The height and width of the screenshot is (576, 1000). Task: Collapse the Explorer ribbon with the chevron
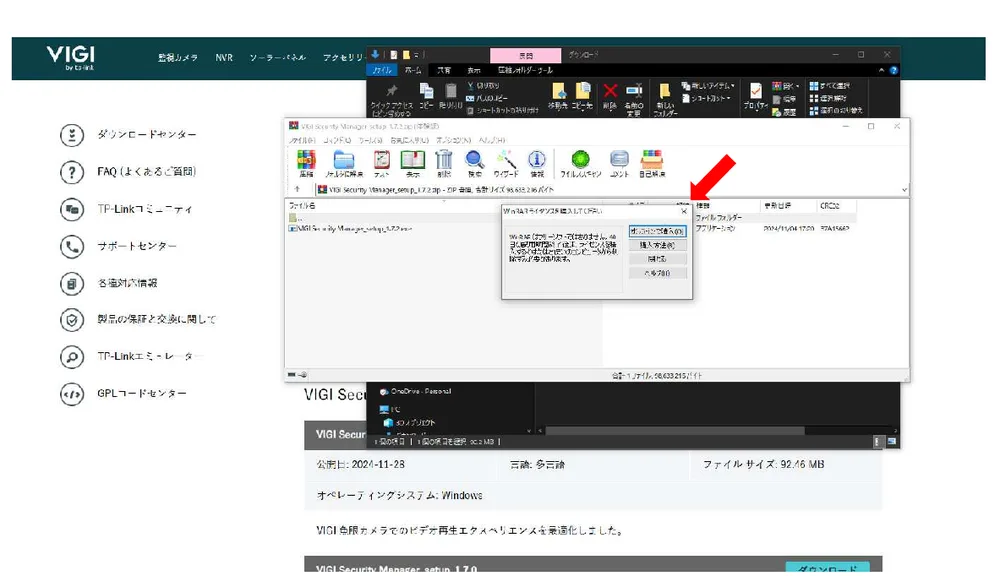click(x=881, y=70)
